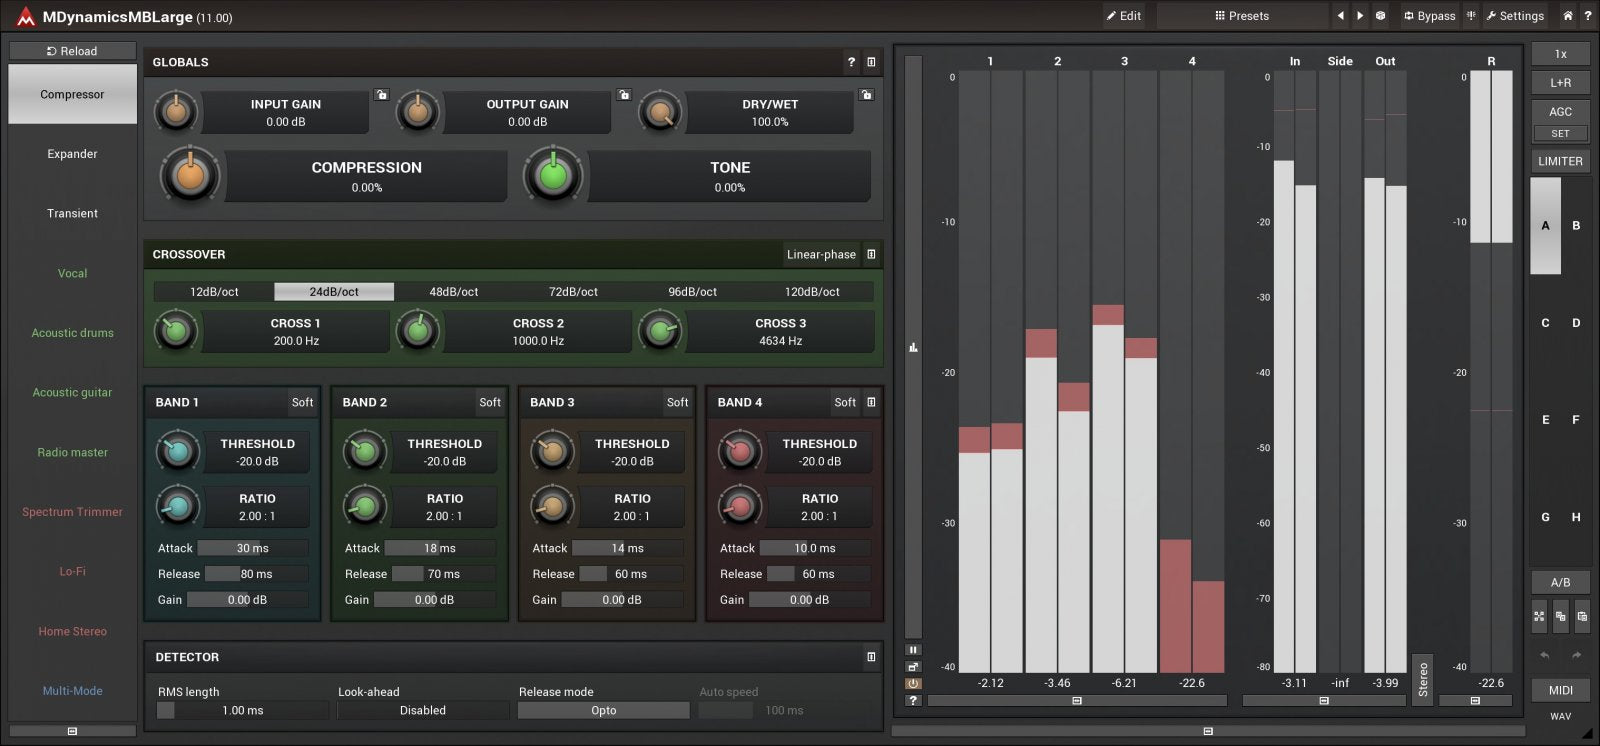This screenshot has width=1600, height=746.
Task: Click the home icon in title bar
Action: (x=1568, y=16)
